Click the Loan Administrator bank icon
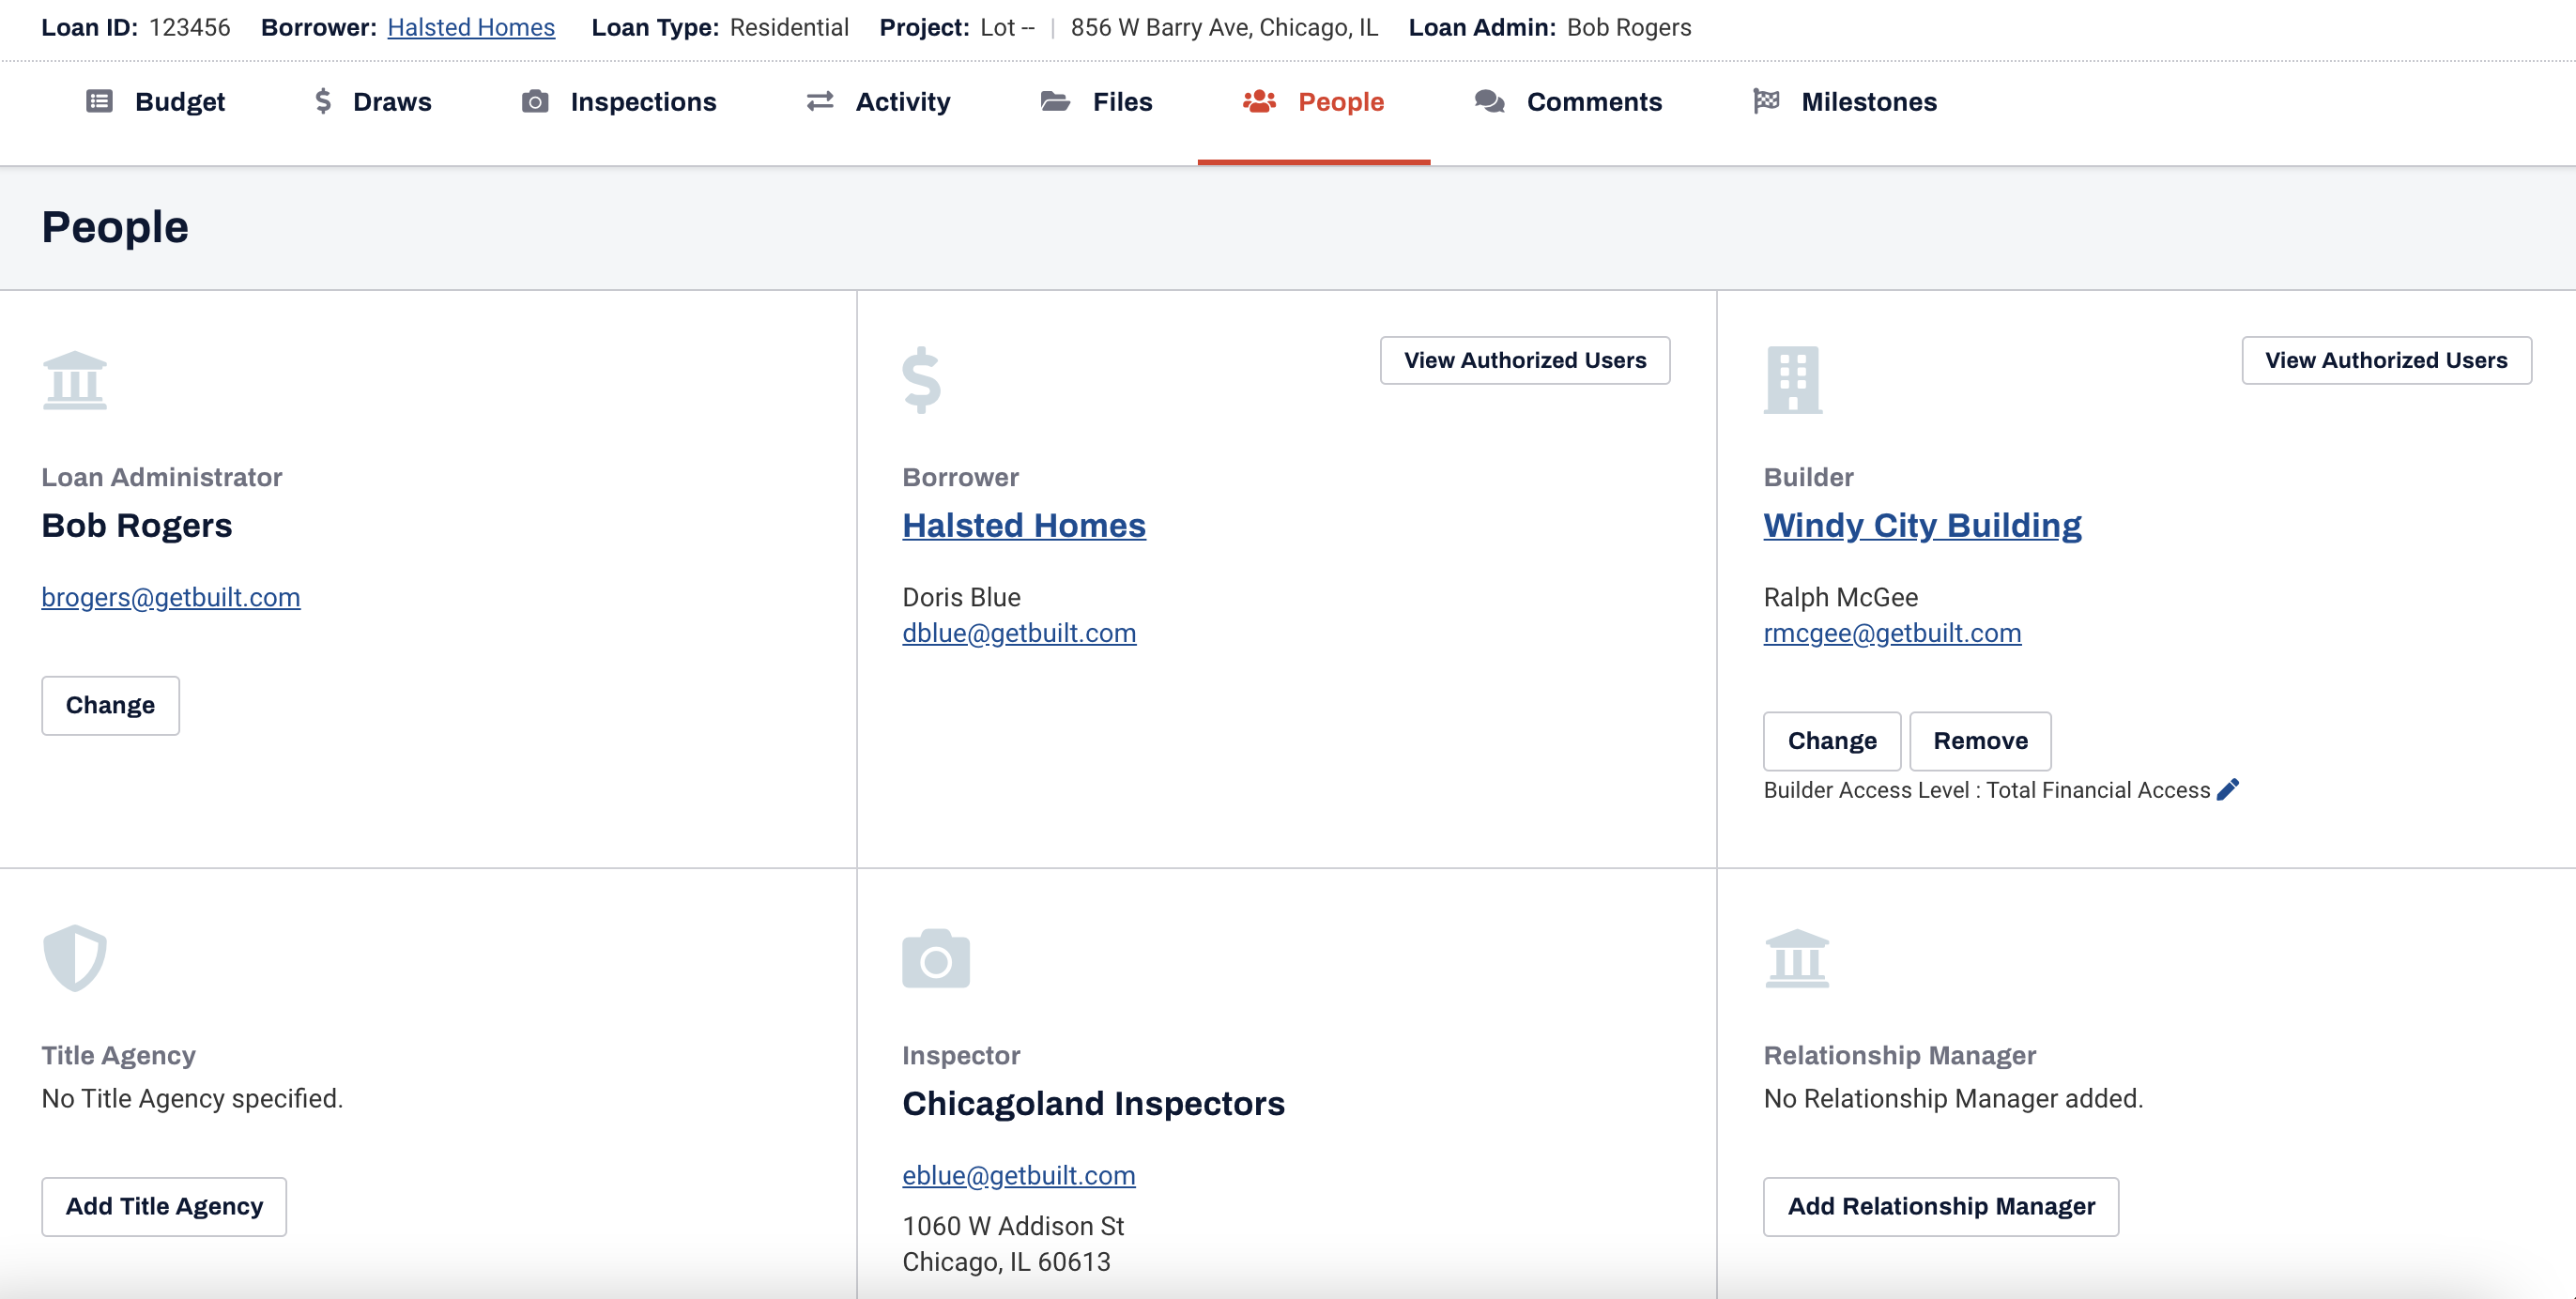Image resolution: width=2576 pixels, height=1299 pixels. [x=75, y=380]
